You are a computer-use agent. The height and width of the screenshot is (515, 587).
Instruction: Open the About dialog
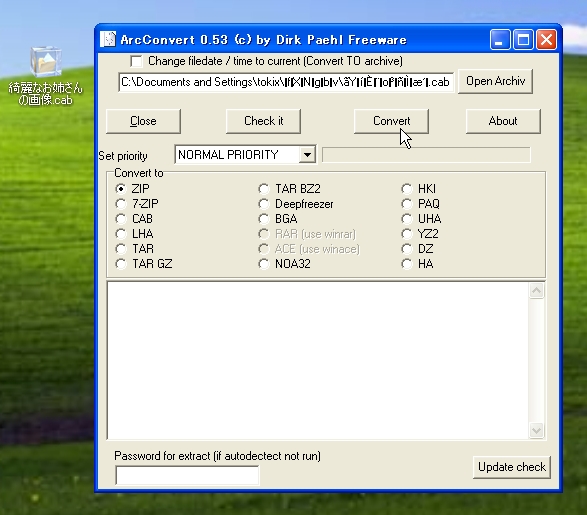point(503,121)
